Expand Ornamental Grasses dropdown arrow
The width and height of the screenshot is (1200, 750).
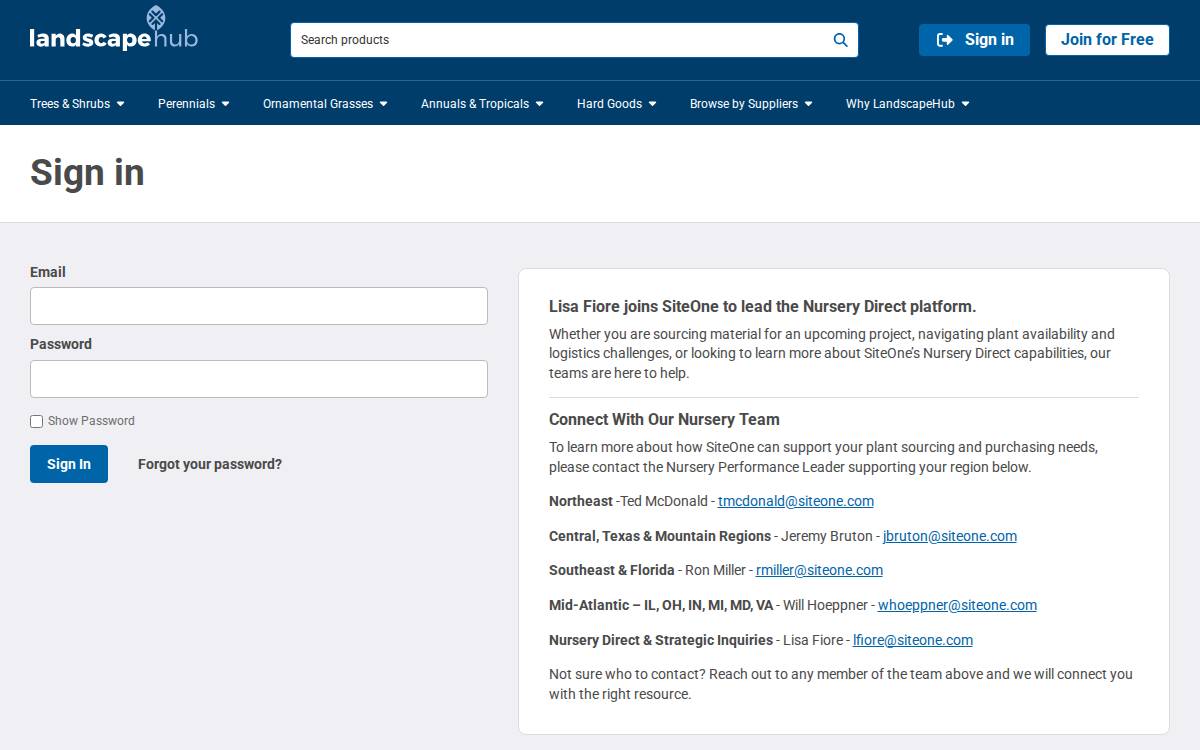pyautogui.click(x=383, y=104)
